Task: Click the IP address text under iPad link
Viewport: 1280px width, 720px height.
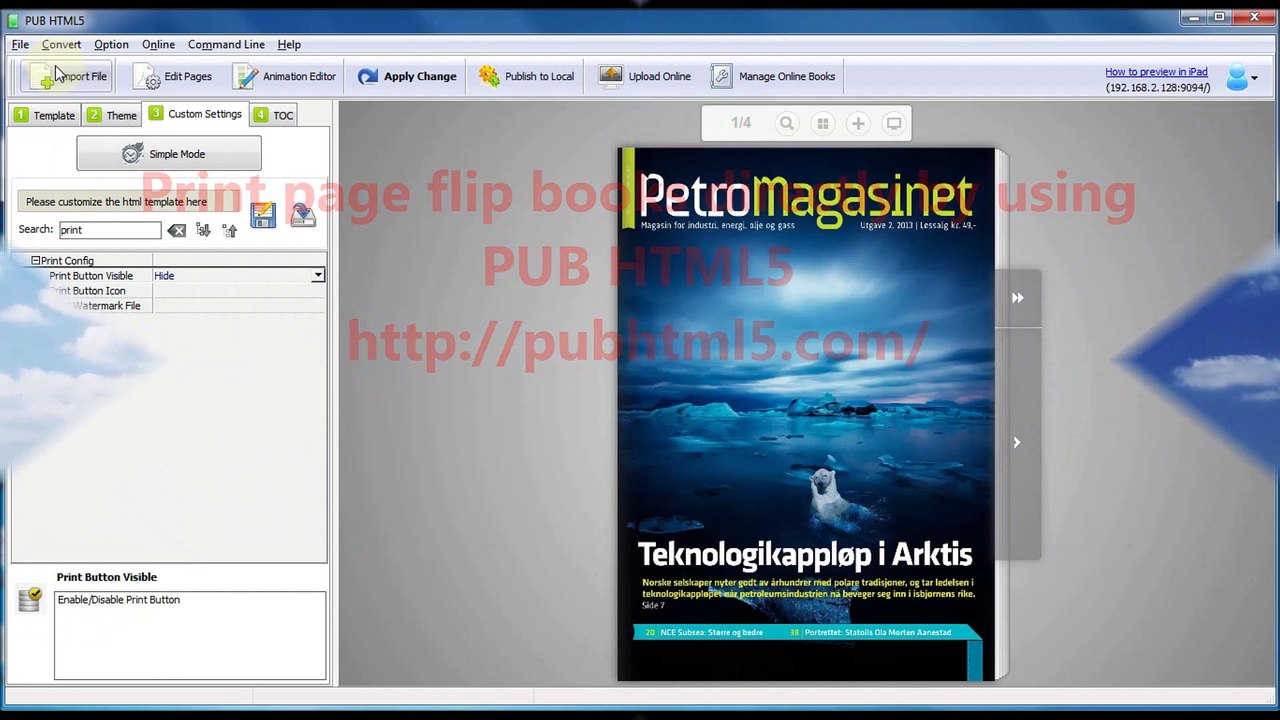Action: click(x=1158, y=88)
